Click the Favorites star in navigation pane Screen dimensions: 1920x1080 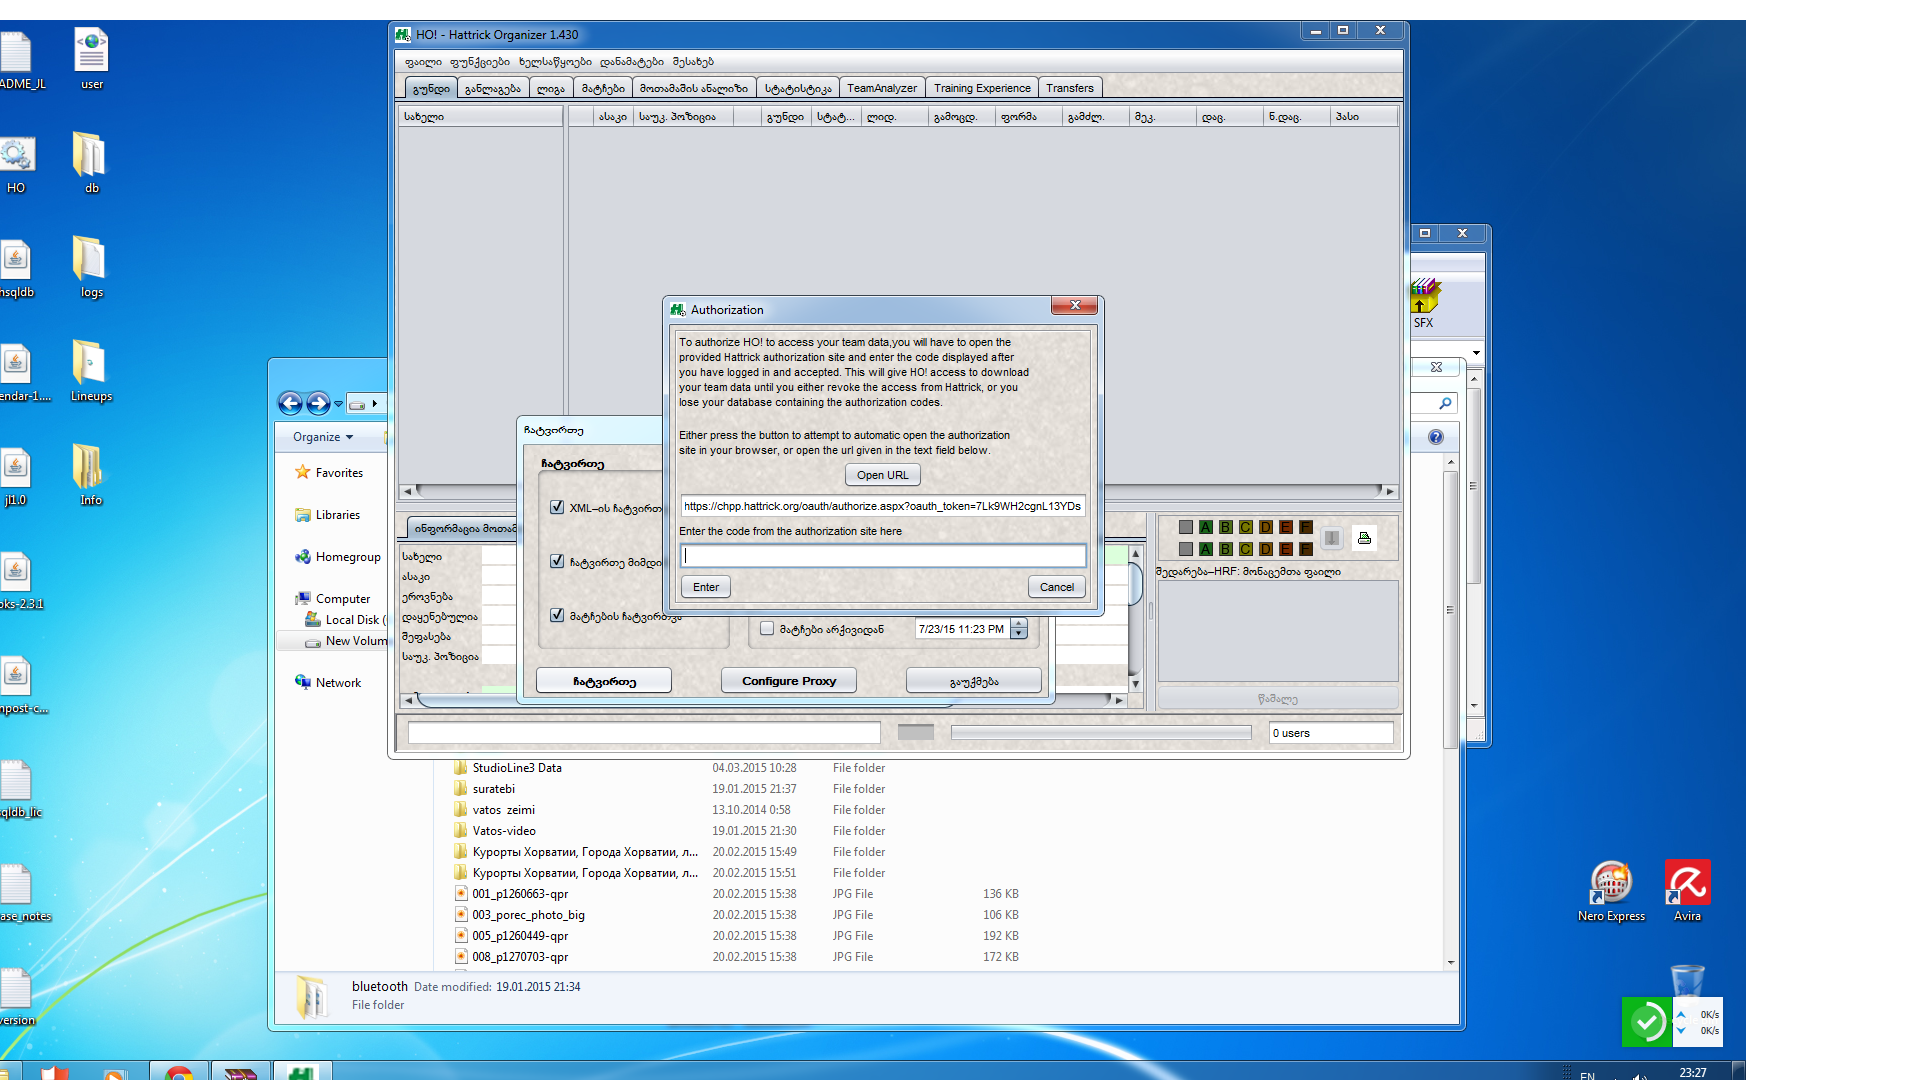(x=303, y=472)
